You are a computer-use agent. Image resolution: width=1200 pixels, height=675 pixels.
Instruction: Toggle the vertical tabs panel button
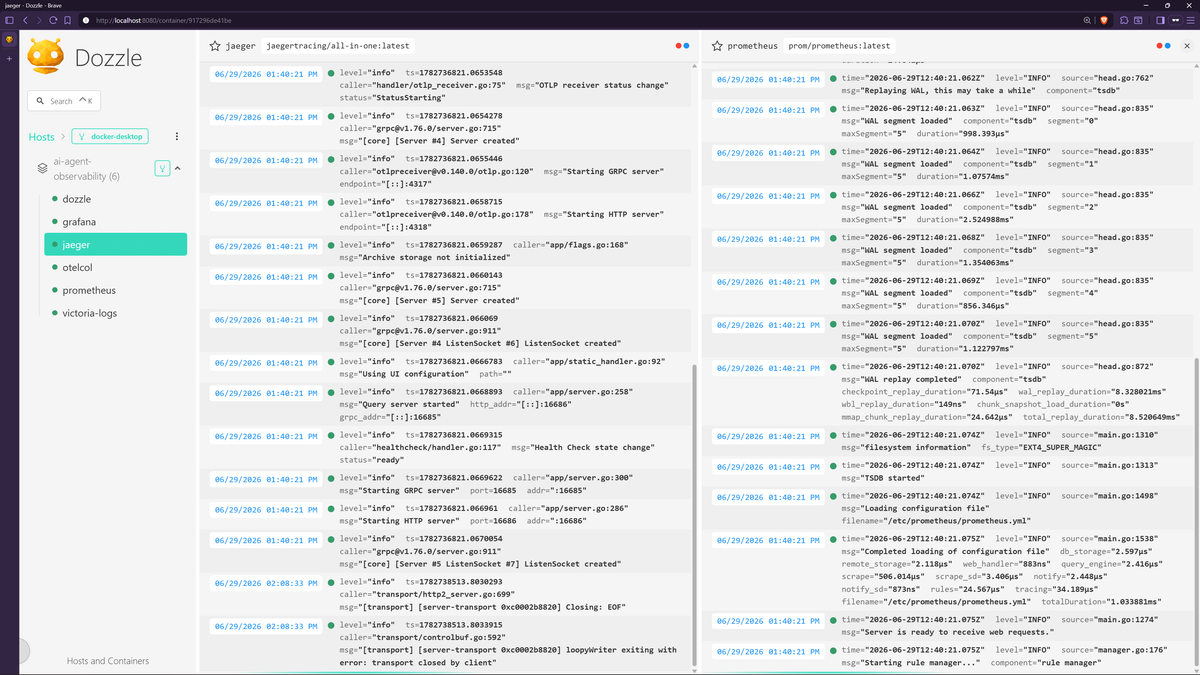click(10, 20)
